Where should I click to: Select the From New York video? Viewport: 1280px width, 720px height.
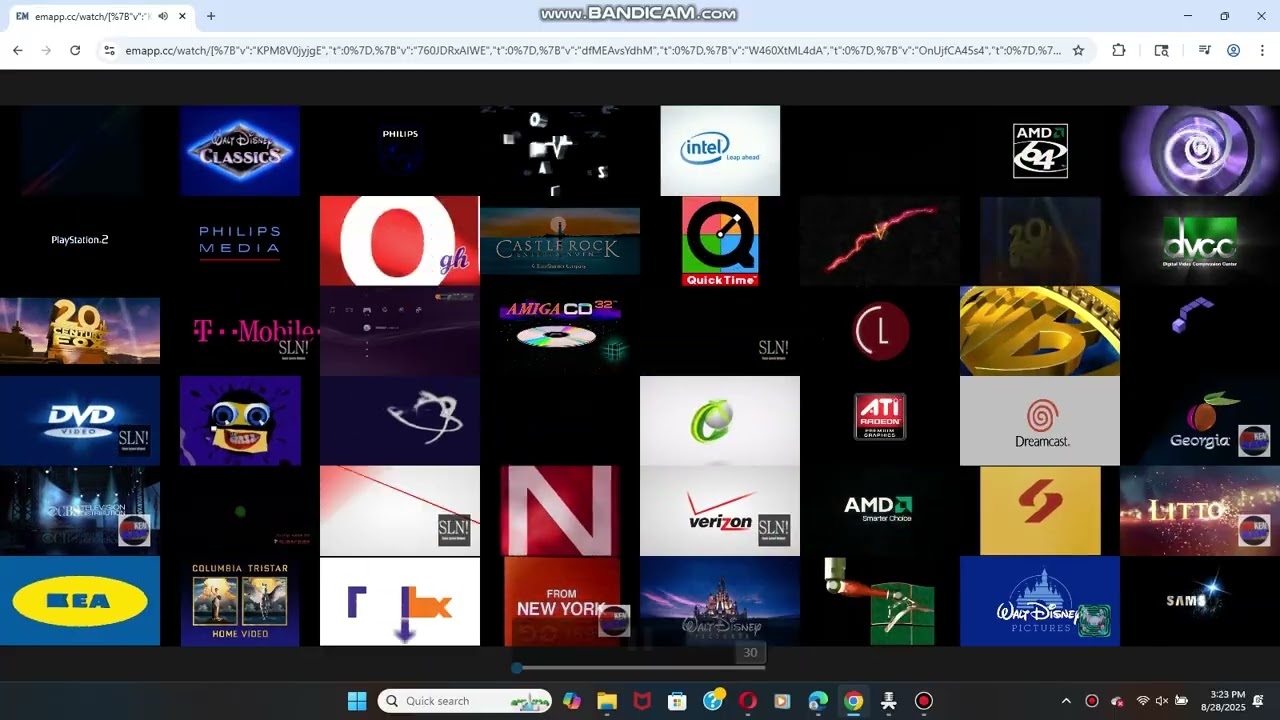click(x=562, y=601)
